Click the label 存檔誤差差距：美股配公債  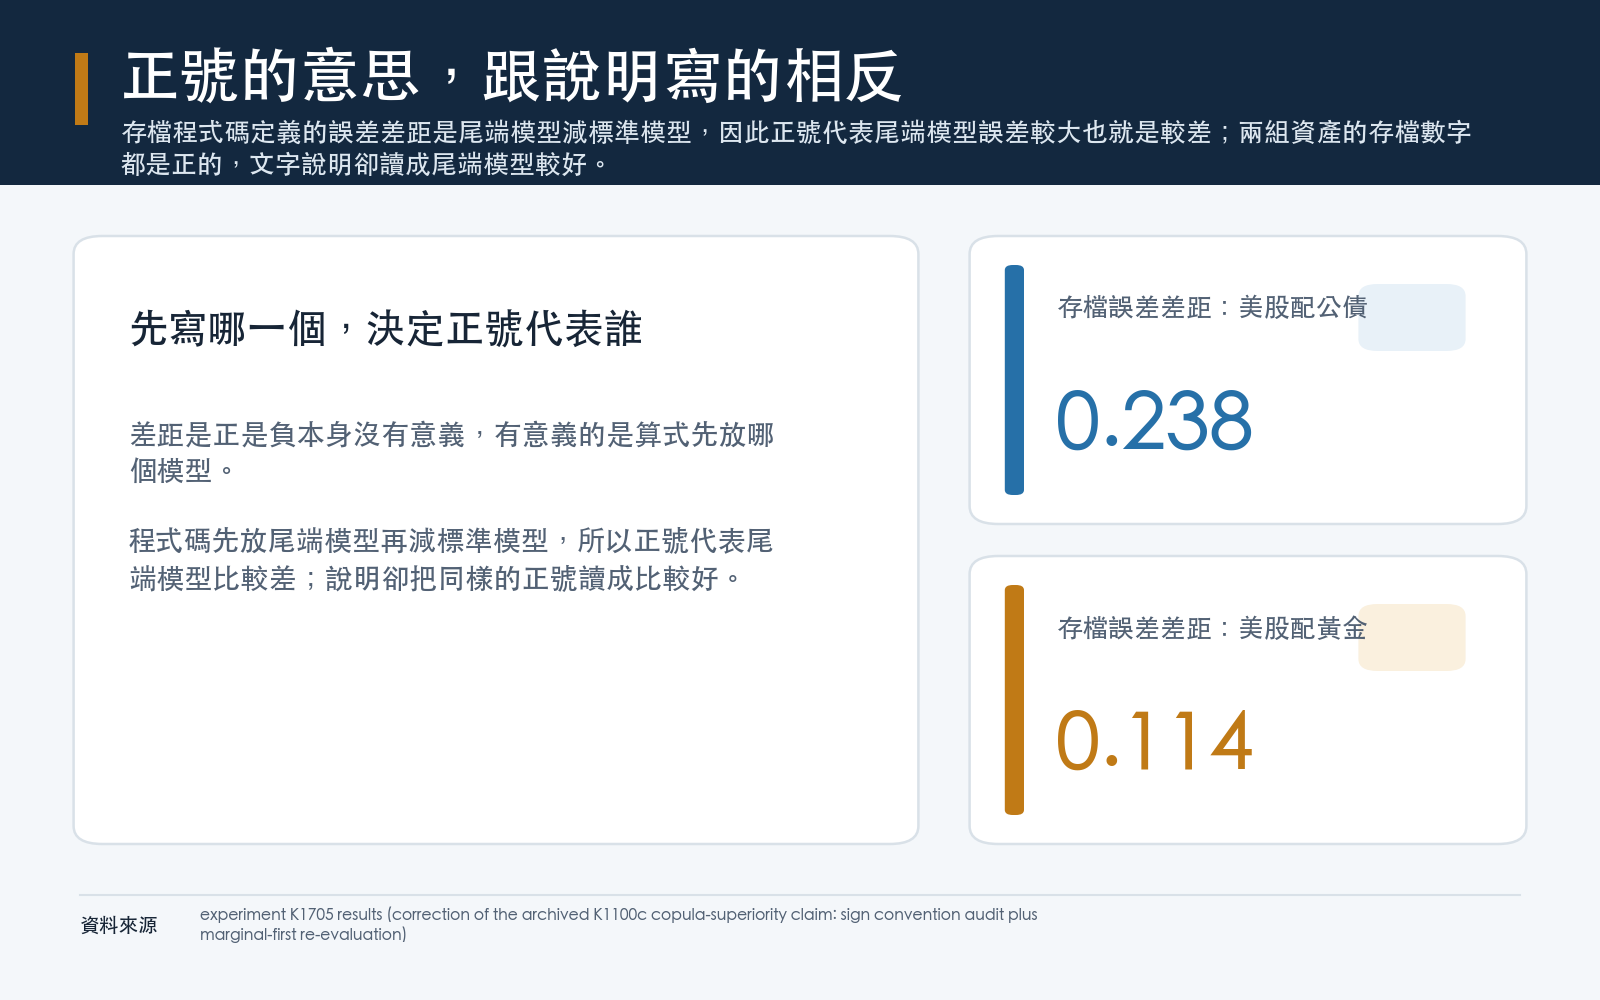point(1212,307)
